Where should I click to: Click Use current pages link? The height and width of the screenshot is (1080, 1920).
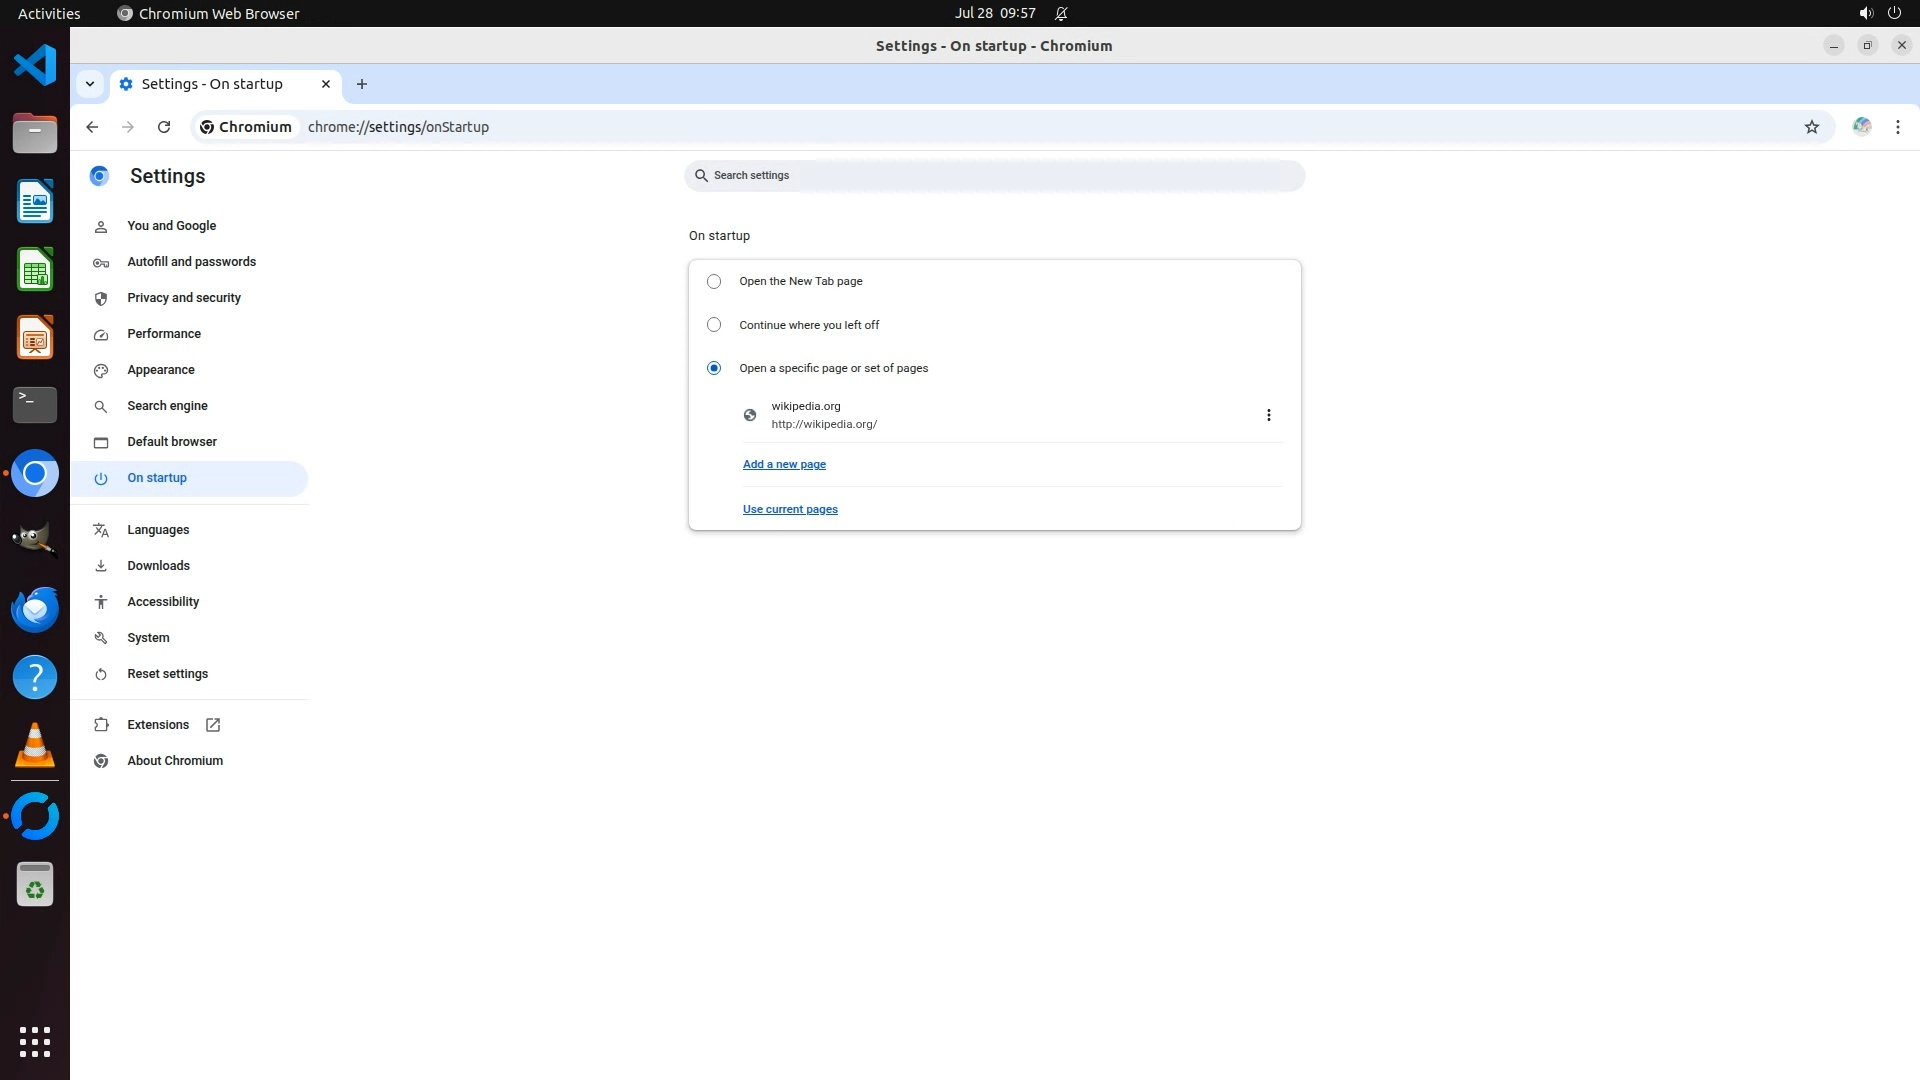tap(790, 509)
